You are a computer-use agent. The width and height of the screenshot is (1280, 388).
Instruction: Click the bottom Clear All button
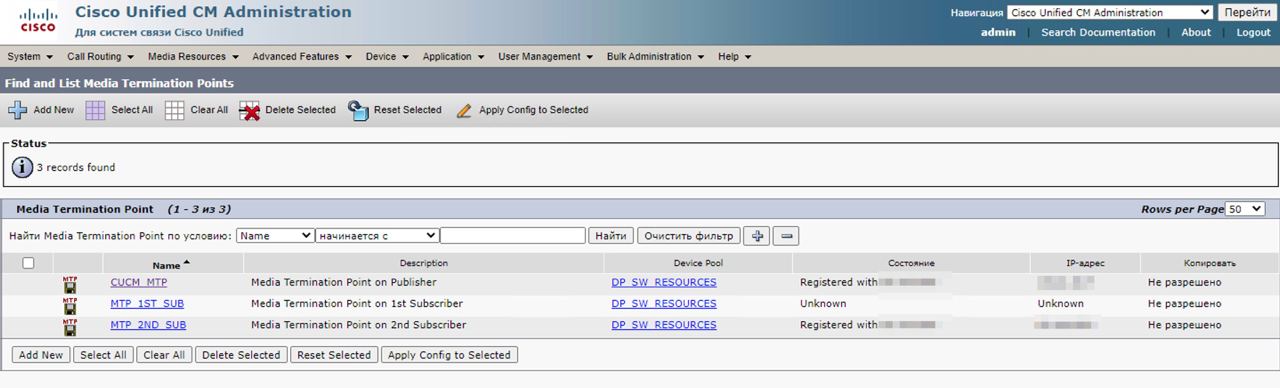(164, 355)
